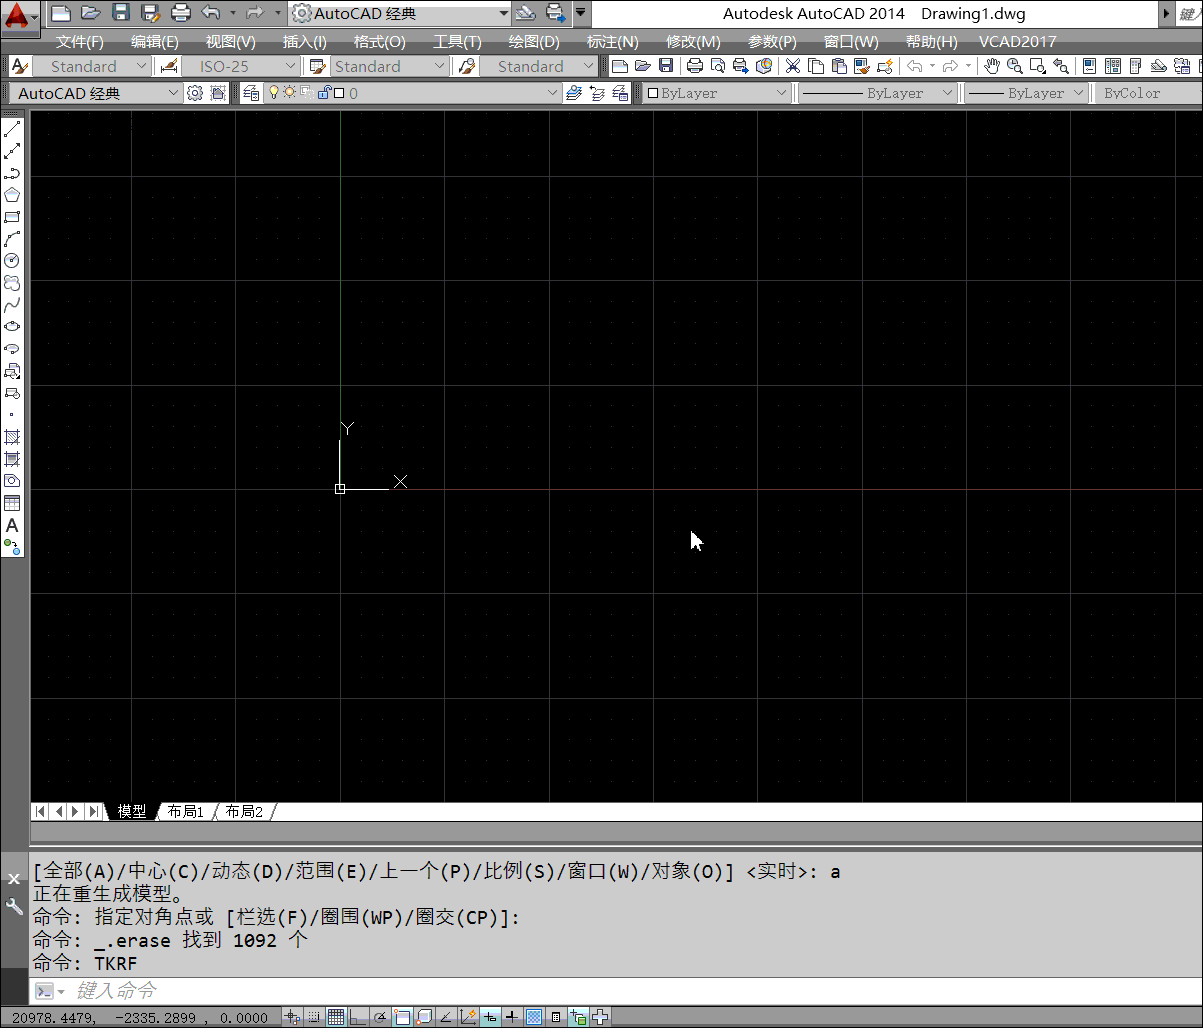Select the Line draw tool
Viewport: 1203px width, 1028px height.
12,129
